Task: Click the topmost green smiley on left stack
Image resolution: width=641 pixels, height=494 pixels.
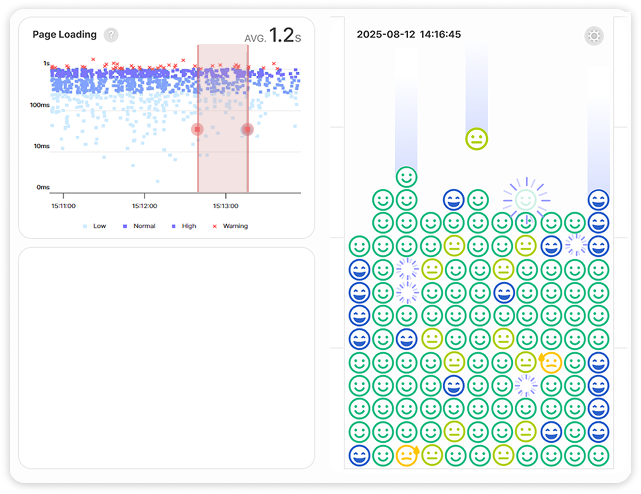Action: pos(406,177)
